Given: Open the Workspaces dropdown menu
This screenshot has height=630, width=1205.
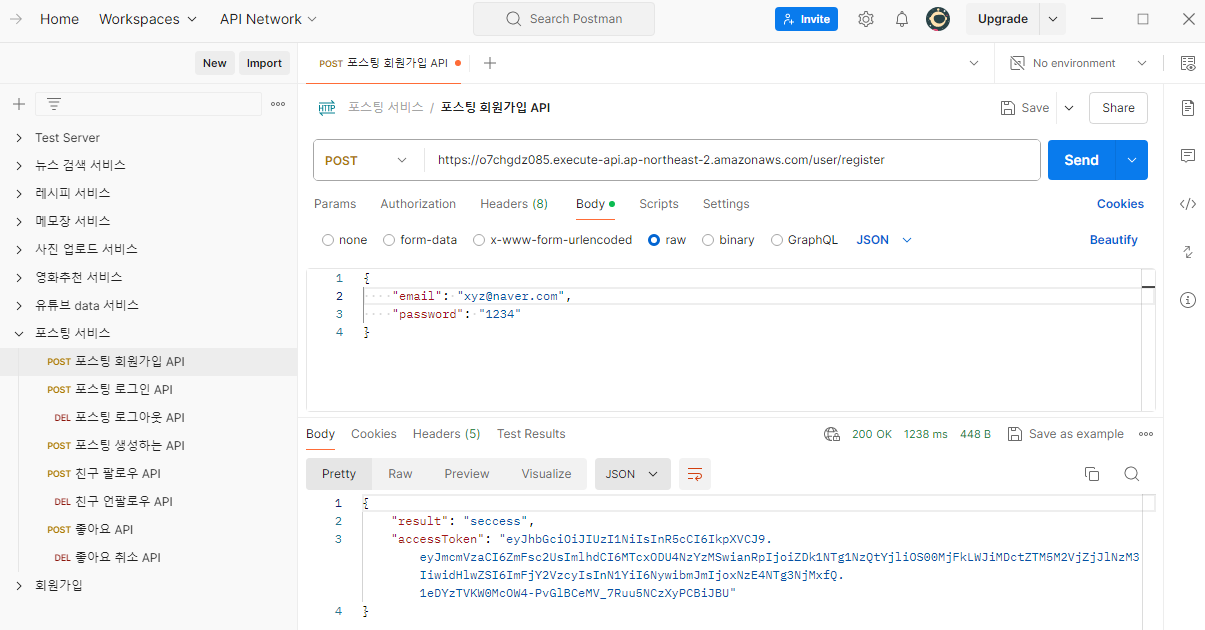Looking at the screenshot, I should point(148,19).
